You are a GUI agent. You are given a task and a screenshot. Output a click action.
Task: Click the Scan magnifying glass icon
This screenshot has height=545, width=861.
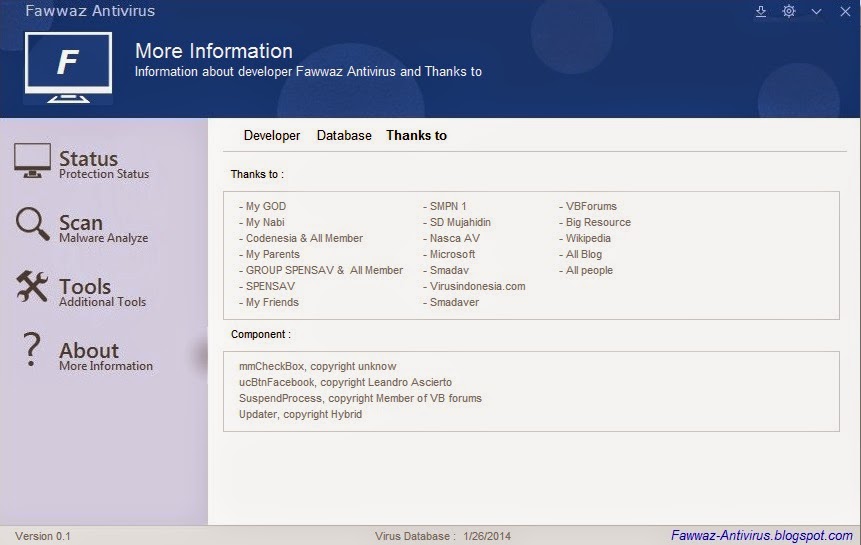pyautogui.click(x=32, y=224)
